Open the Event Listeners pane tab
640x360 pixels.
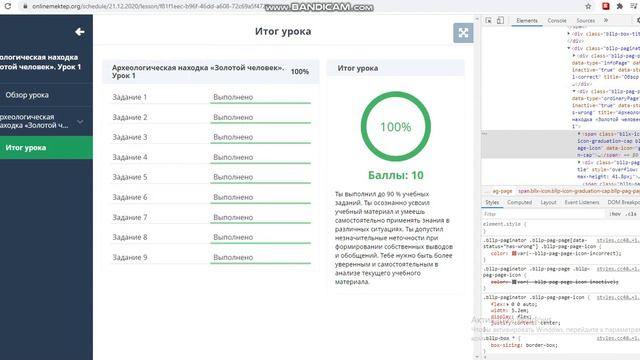tap(582, 202)
